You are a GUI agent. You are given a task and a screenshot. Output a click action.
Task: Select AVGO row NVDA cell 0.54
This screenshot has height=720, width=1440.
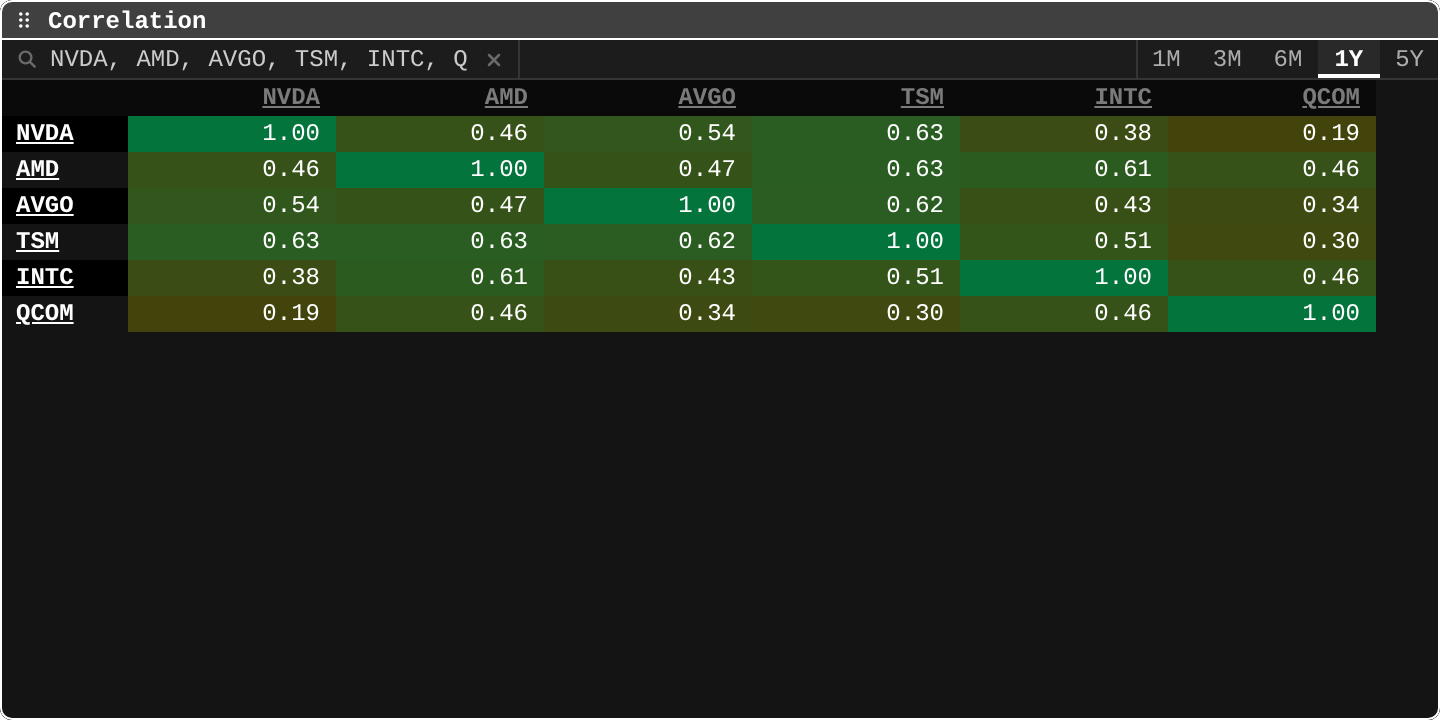[232, 206]
